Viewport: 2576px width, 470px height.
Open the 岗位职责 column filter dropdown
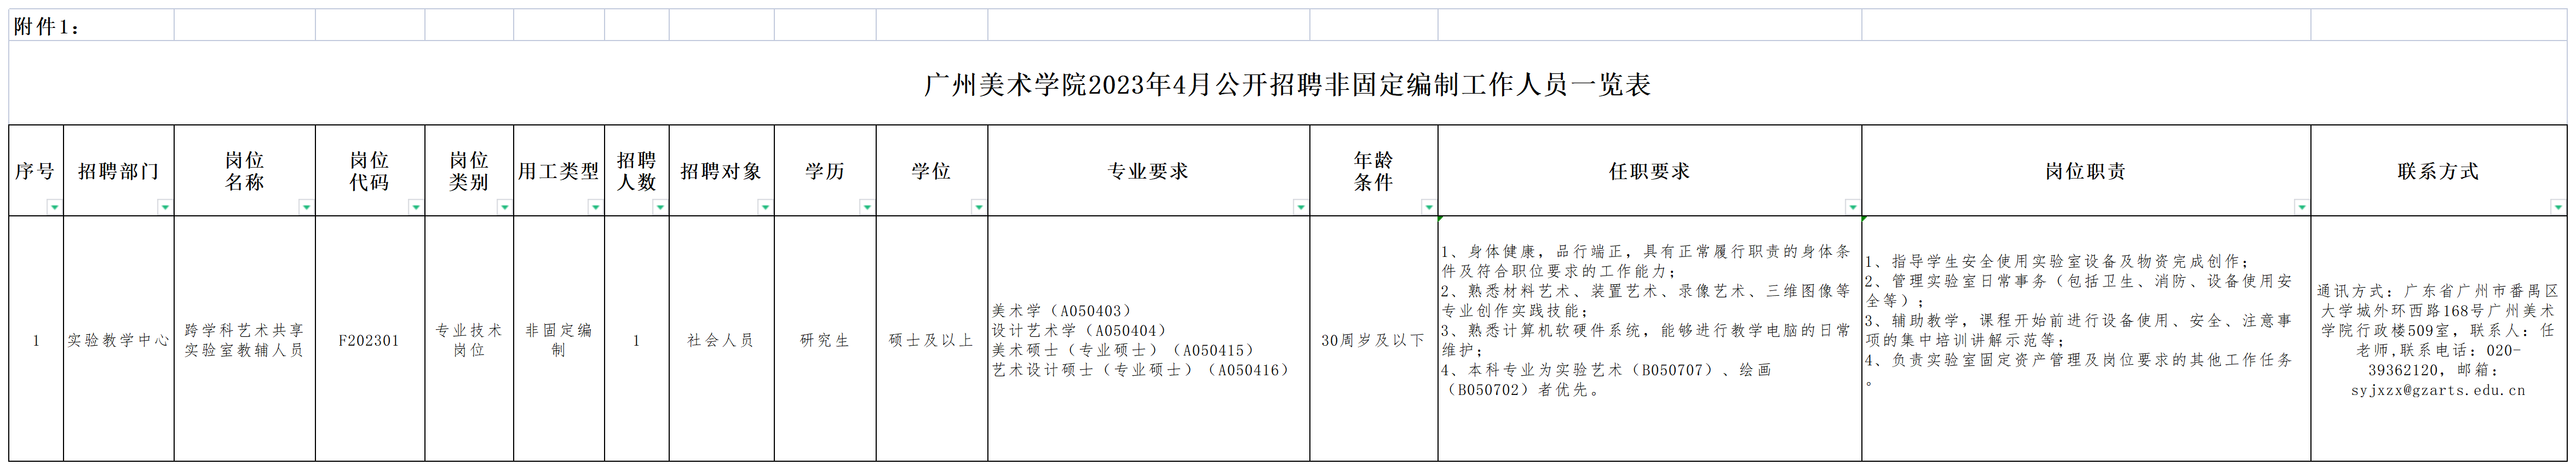[2301, 207]
